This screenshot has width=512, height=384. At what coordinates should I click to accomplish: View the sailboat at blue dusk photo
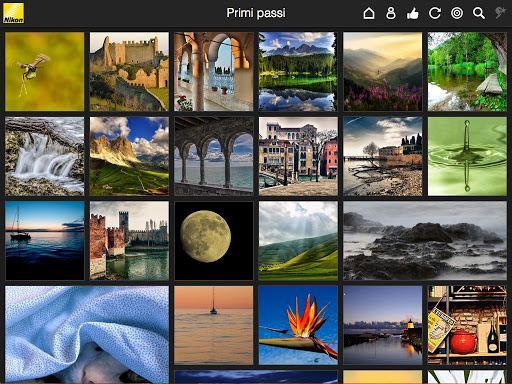[45, 241]
